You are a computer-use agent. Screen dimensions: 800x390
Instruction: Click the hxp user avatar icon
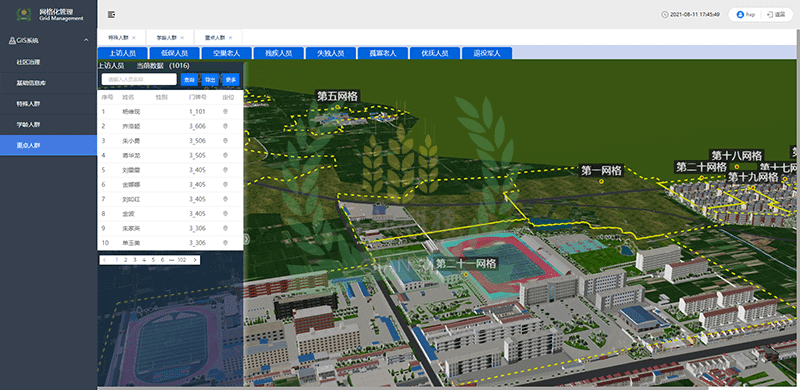[x=740, y=15]
